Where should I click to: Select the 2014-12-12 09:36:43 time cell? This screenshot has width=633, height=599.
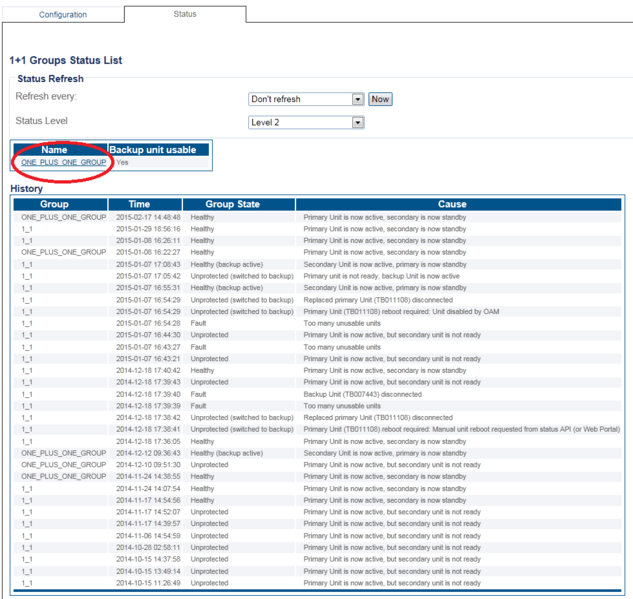(148, 453)
